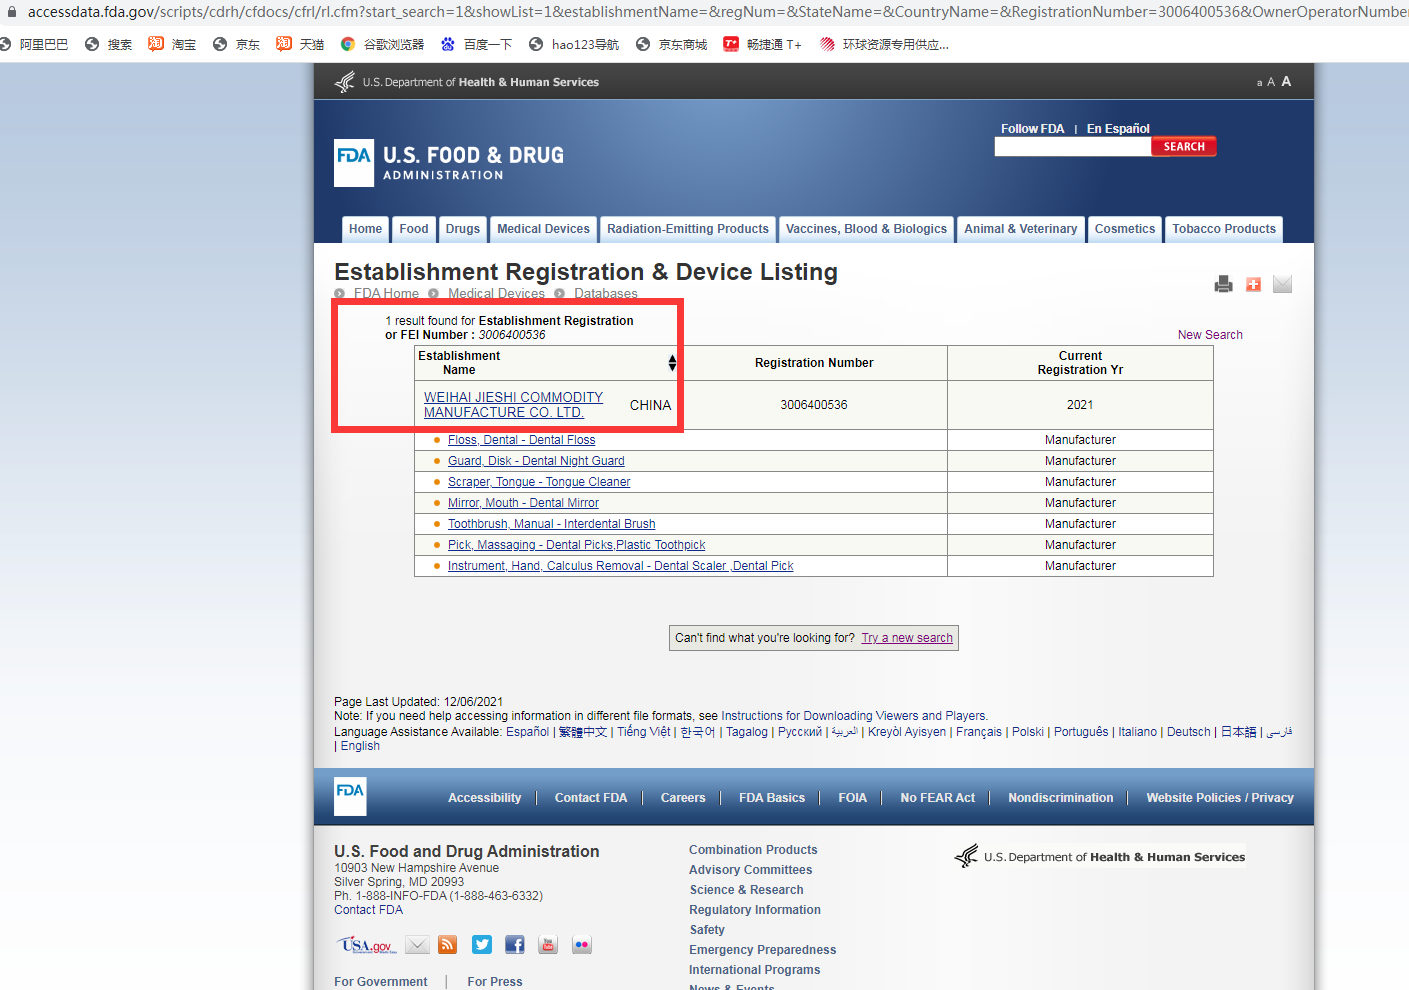This screenshot has height=990, width=1409.
Task: Sort by Establishment Name arrows
Action: tap(672, 363)
